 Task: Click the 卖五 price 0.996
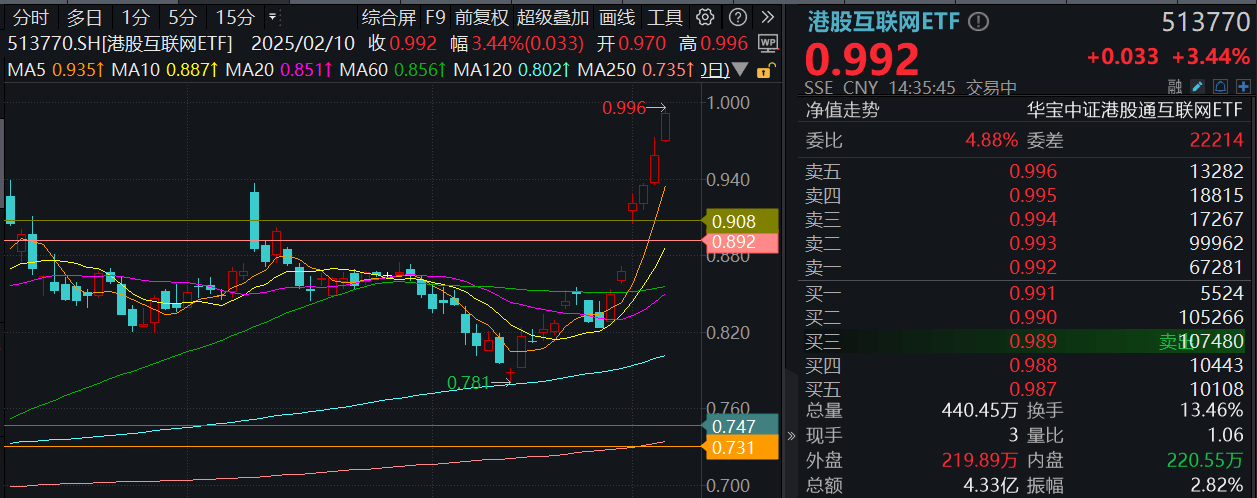click(x=1033, y=171)
